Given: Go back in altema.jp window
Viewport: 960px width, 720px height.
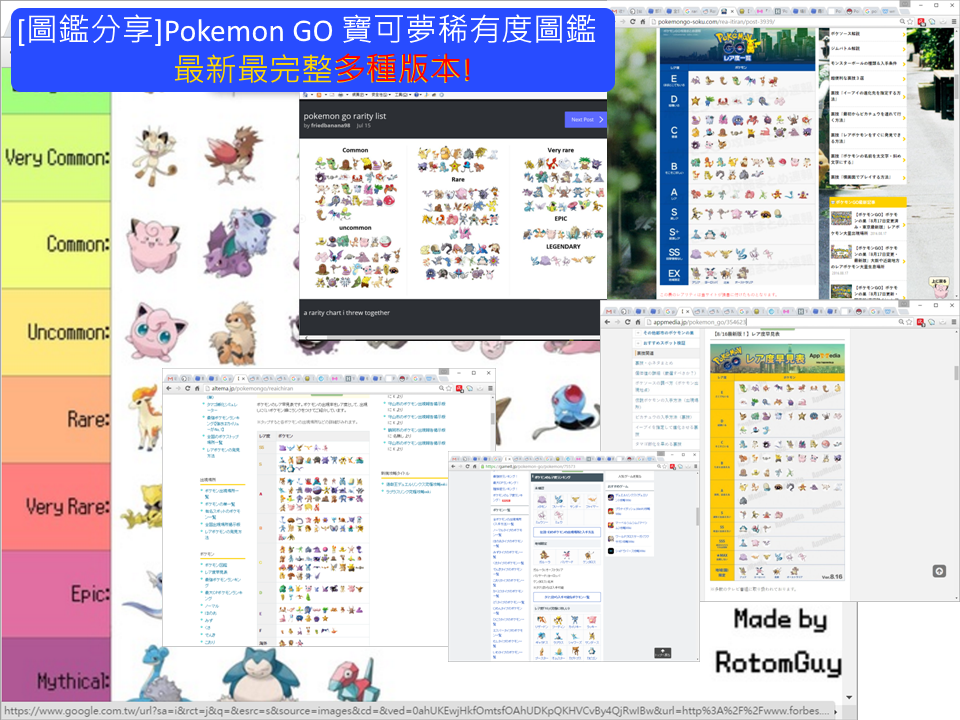Looking at the screenshot, I should click(x=169, y=388).
